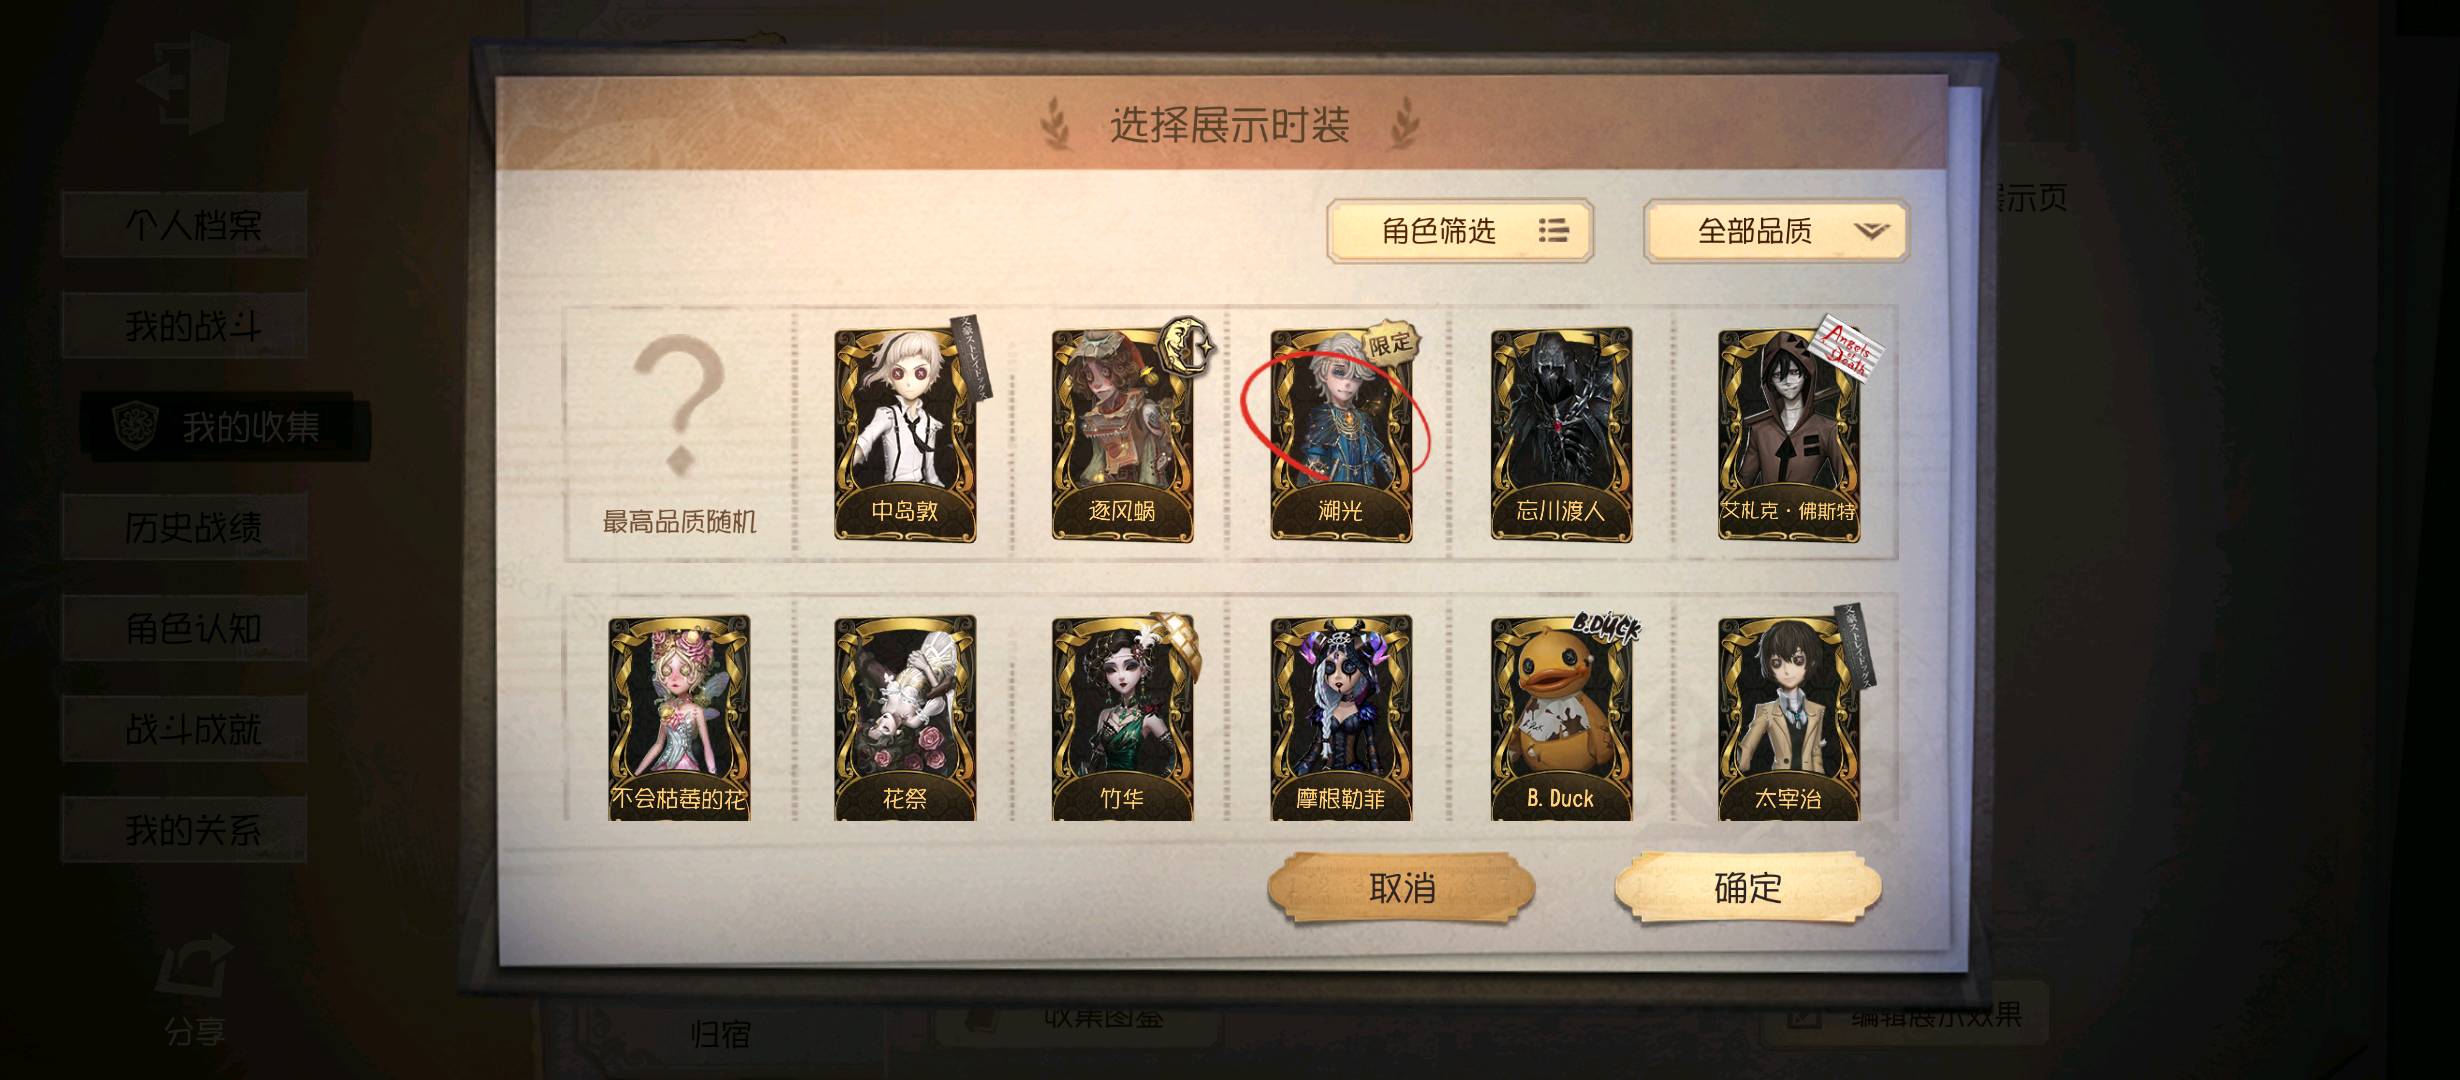Image resolution: width=2460 pixels, height=1080 pixels.
Task: Confirm selection with the 确定 button
Action: coord(1748,887)
